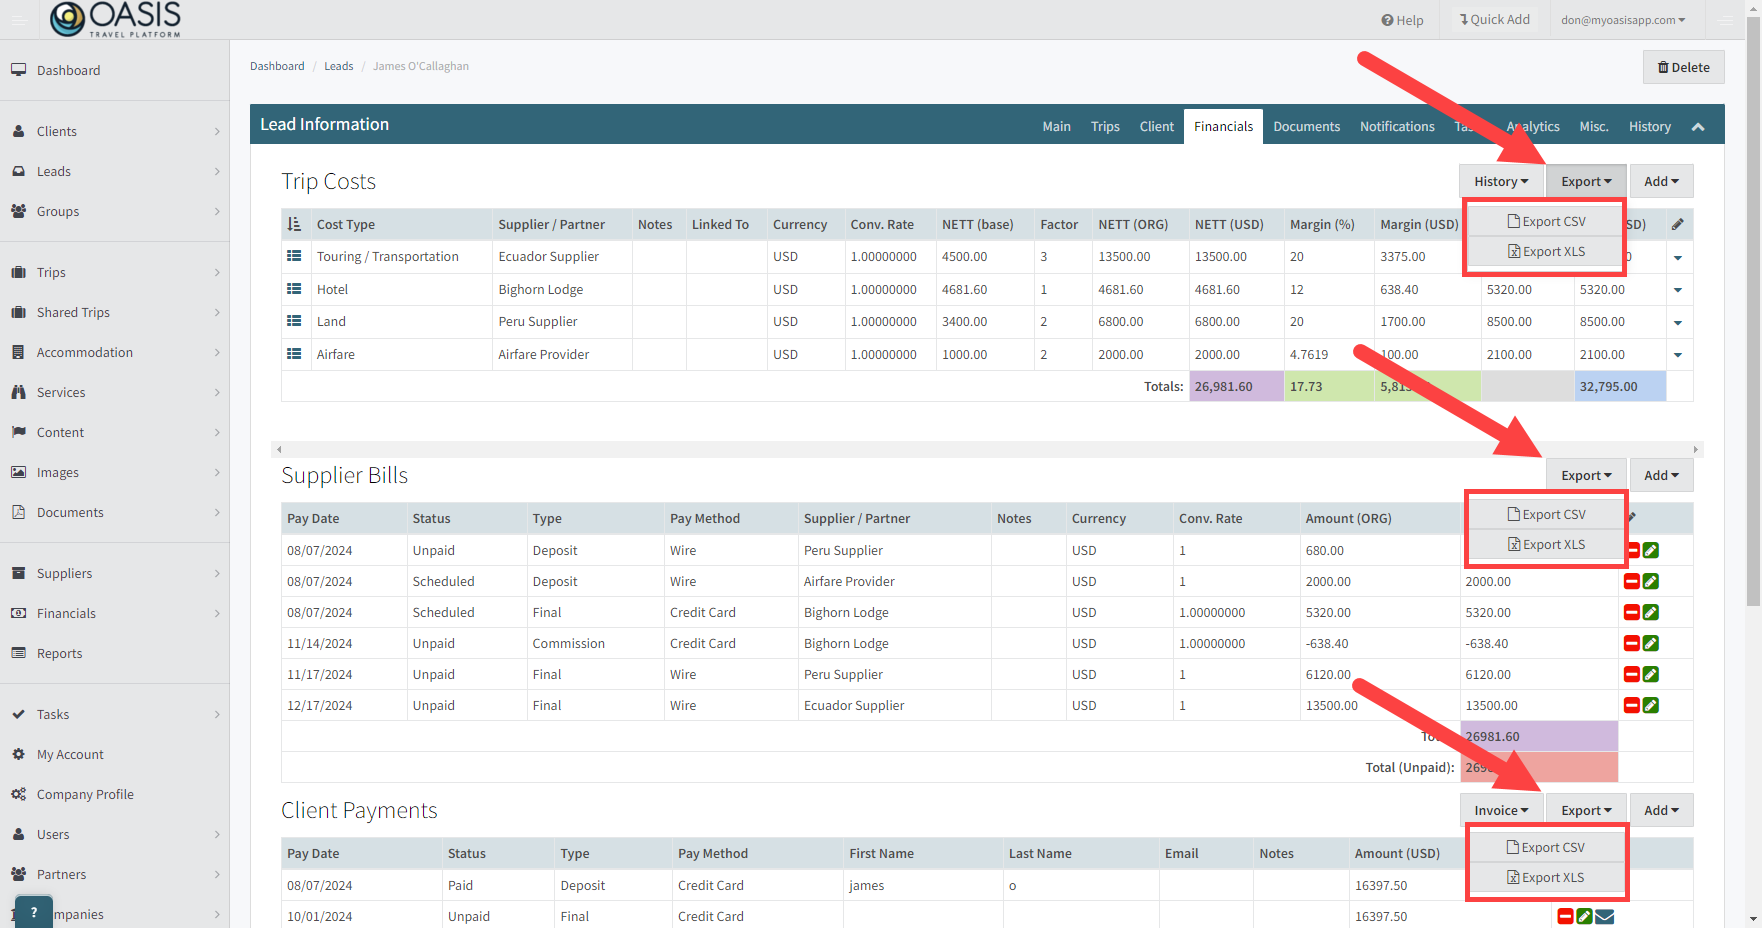
Task: Switch to the Main tab
Action: coord(1056,126)
